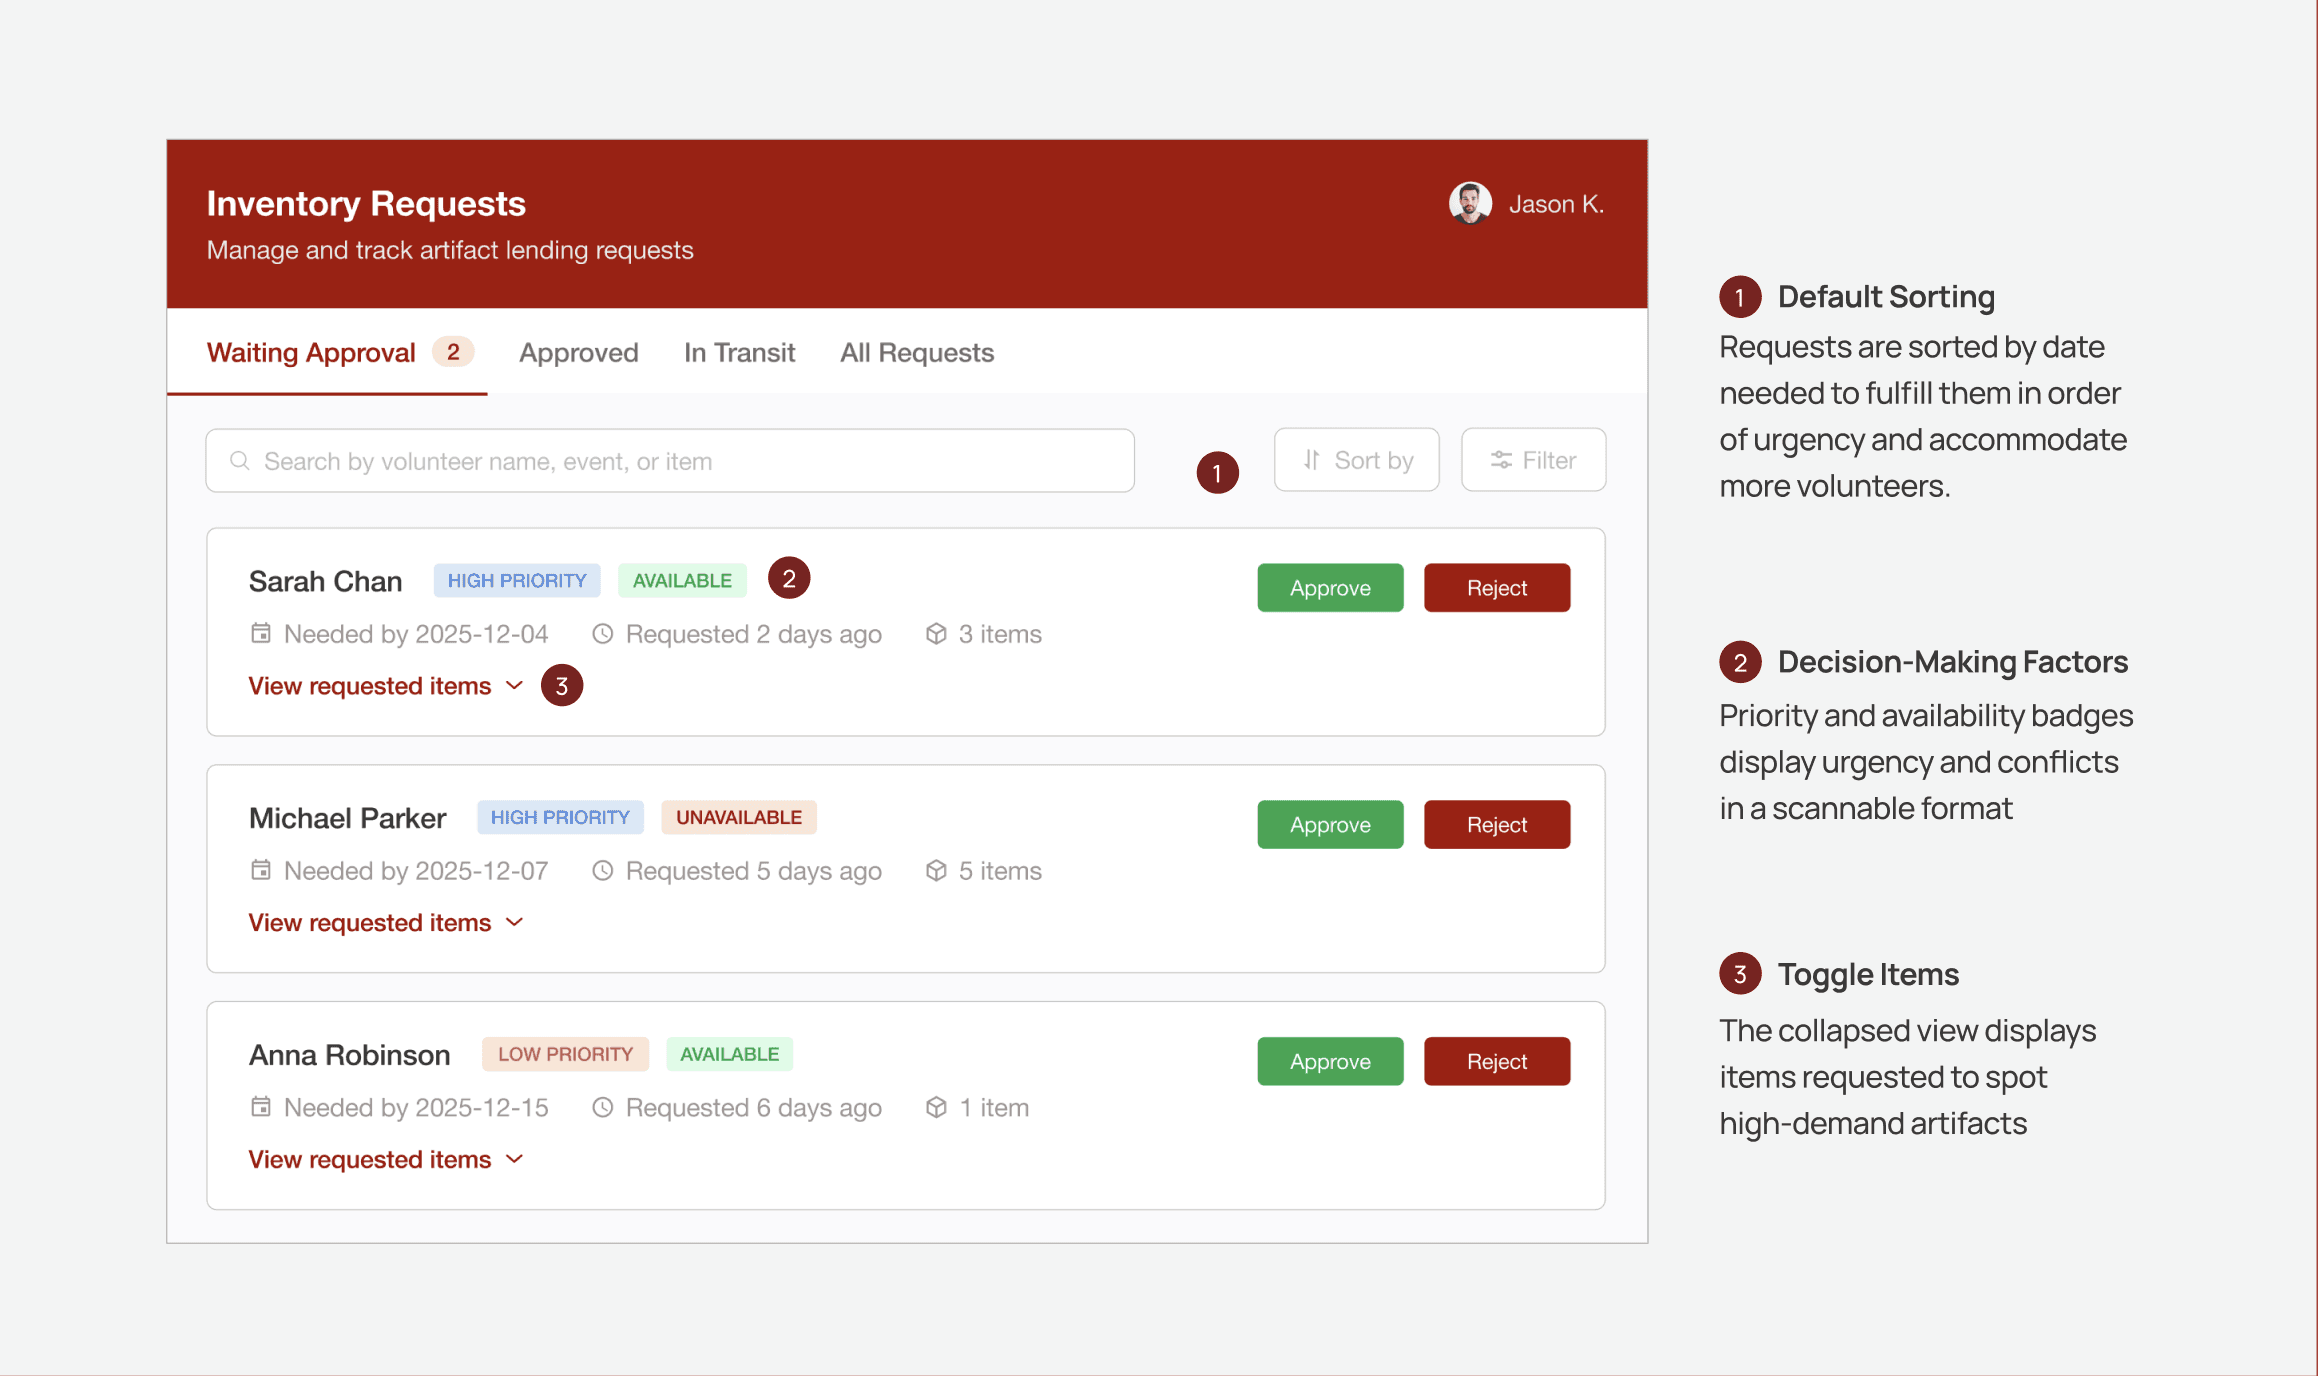This screenshot has height=1376, width=2318.
Task: Open the Filter options
Action: coord(1533,460)
